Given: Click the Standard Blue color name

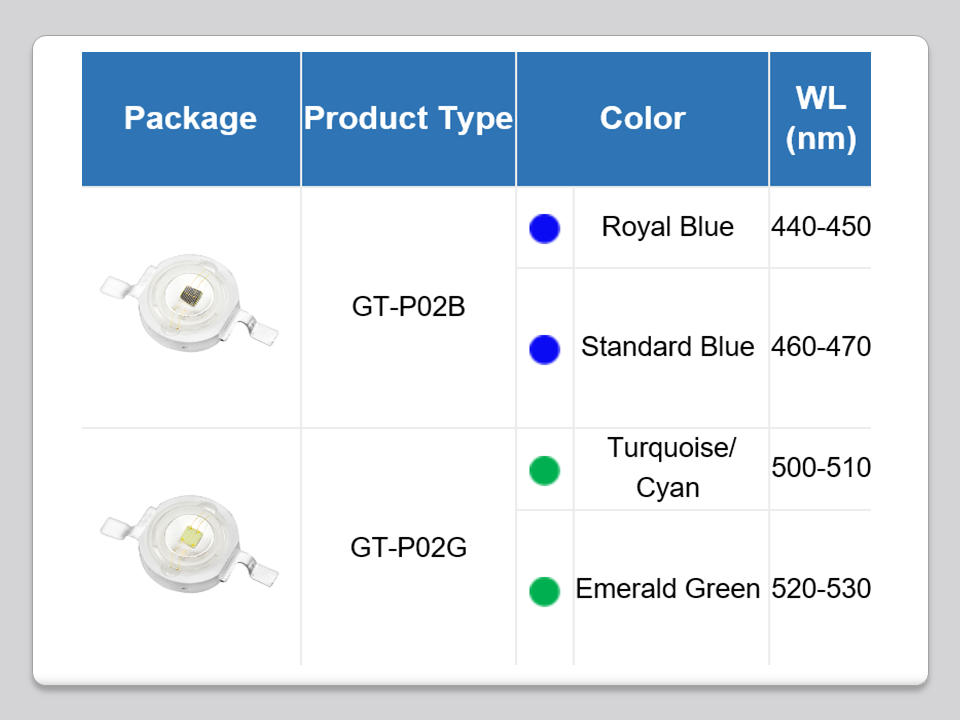Looking at the screenshot, I should [668, 347].
